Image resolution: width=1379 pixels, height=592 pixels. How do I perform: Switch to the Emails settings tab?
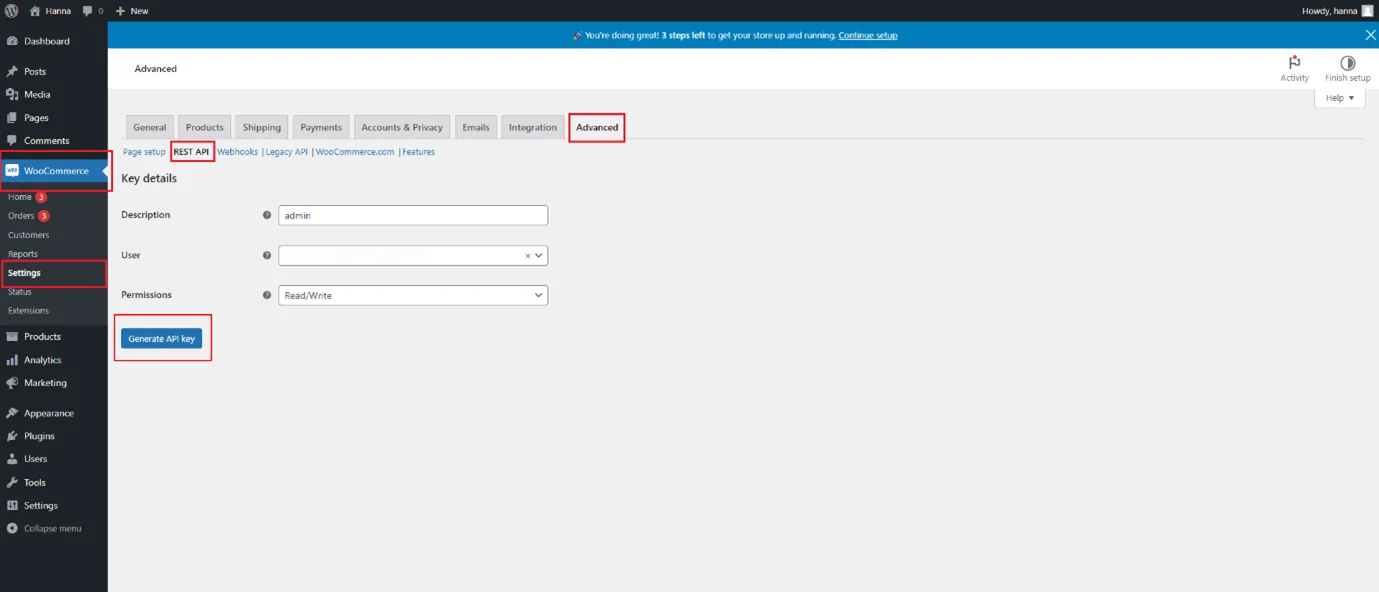coord(476,127)
